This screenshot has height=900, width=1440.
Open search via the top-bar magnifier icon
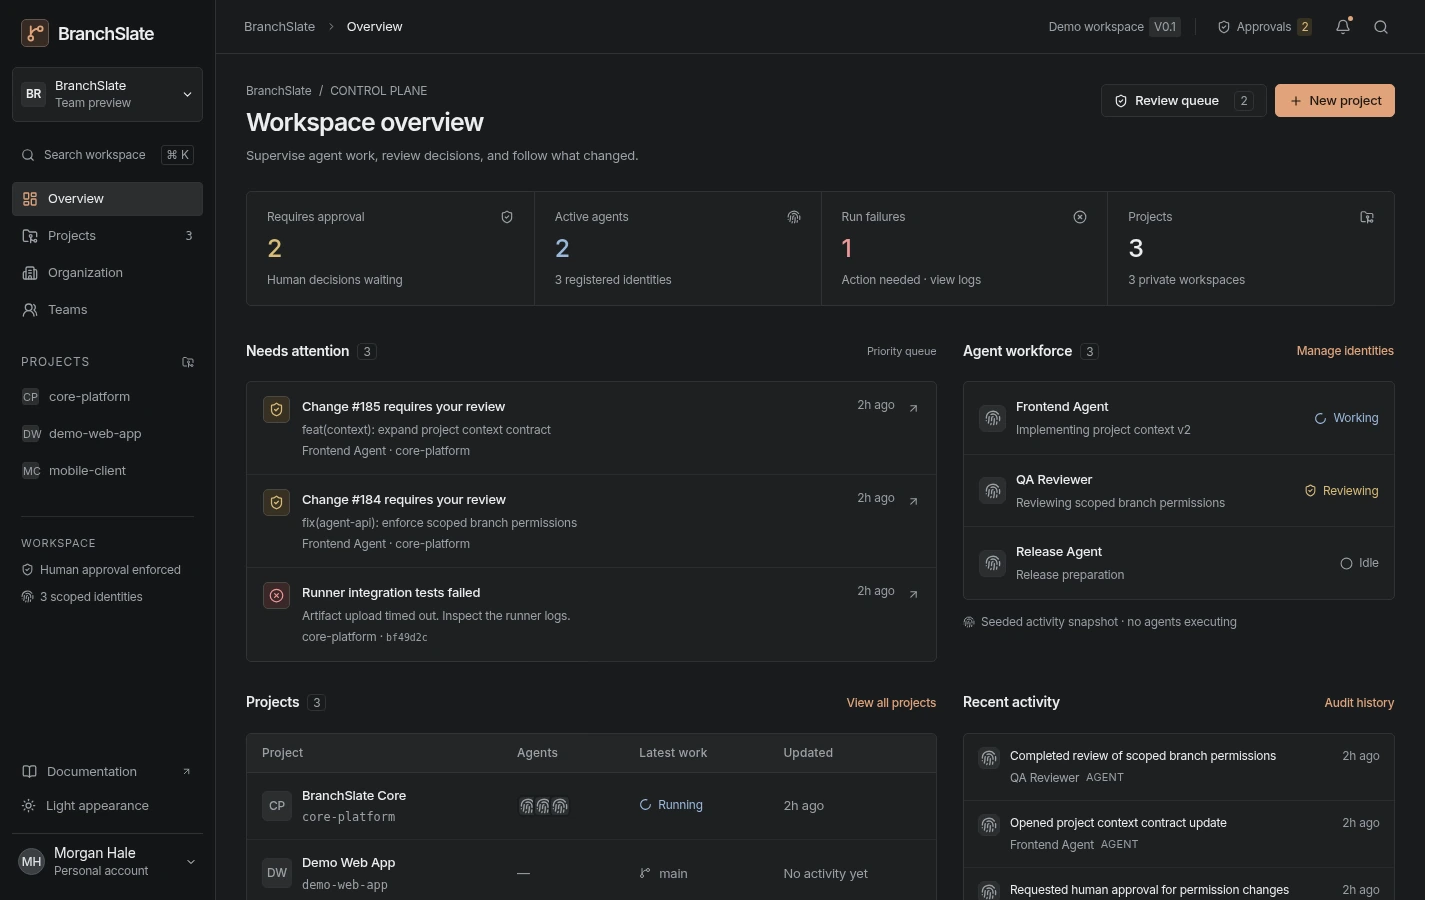(x=1381, y=27)
